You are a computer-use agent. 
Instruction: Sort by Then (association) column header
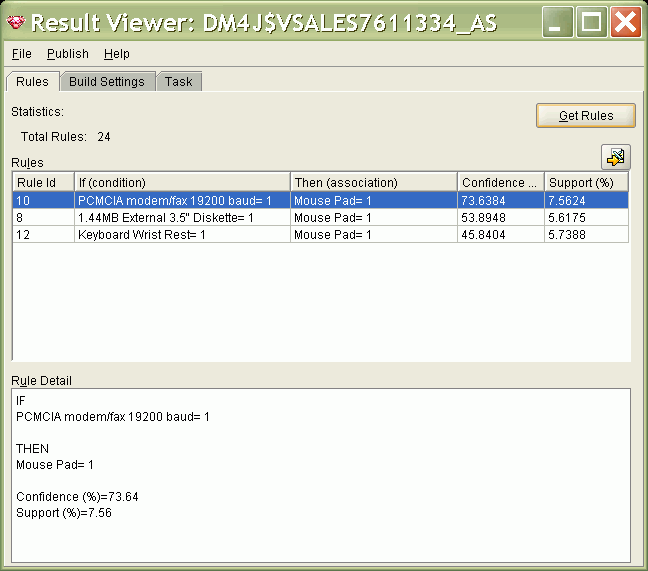click(x=374, y=182)
